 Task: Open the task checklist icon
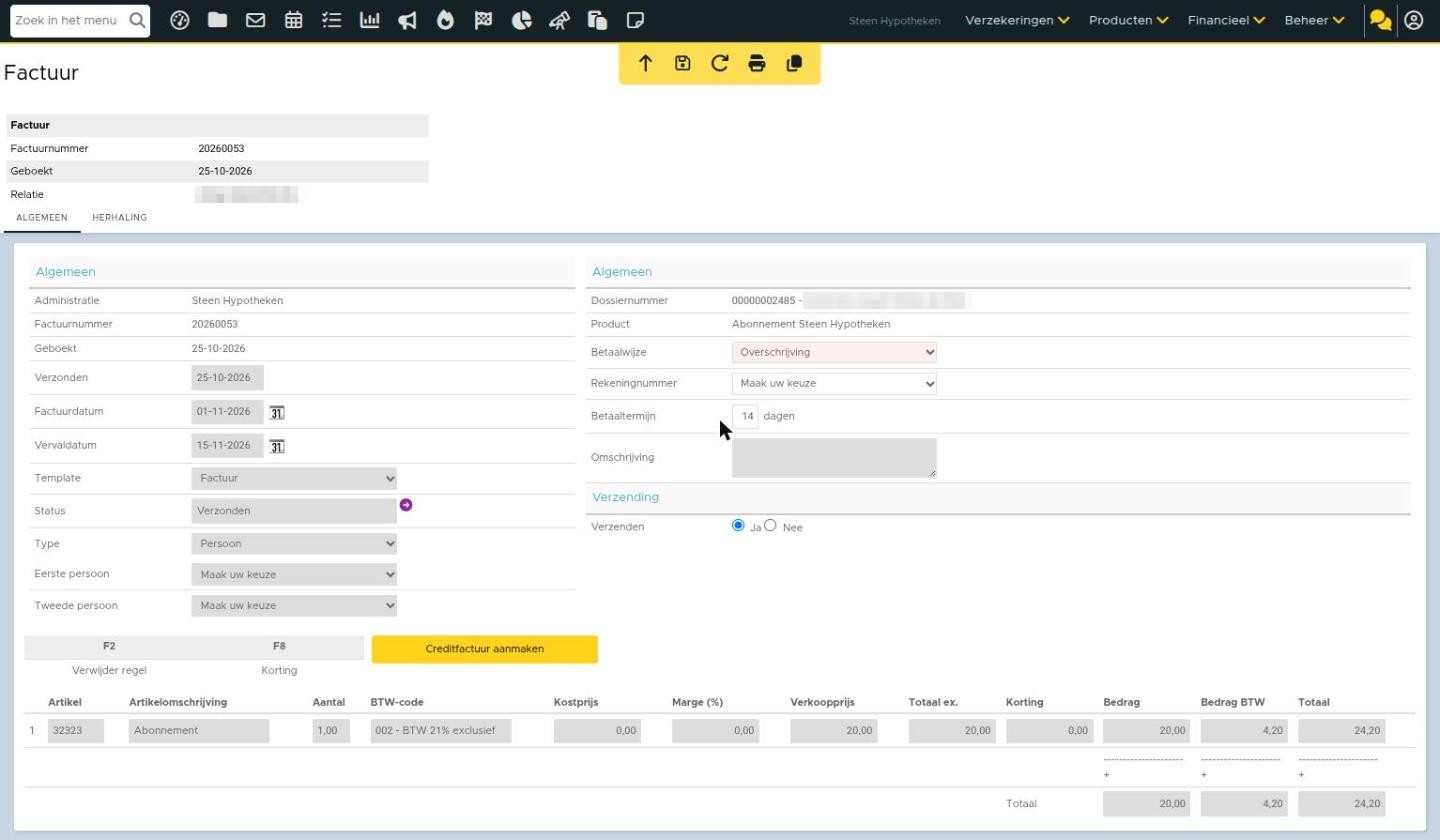332,20
